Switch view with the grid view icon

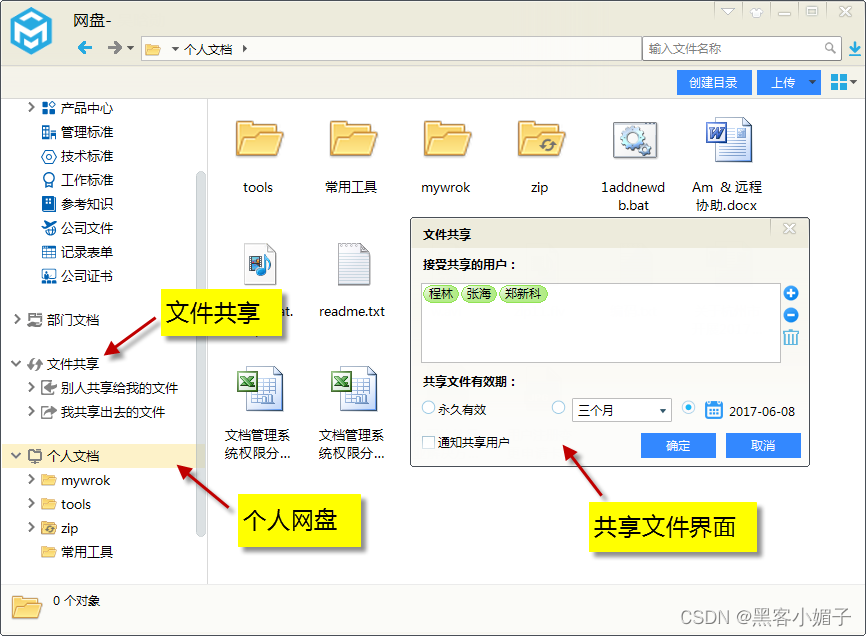(x=839, y=82)
